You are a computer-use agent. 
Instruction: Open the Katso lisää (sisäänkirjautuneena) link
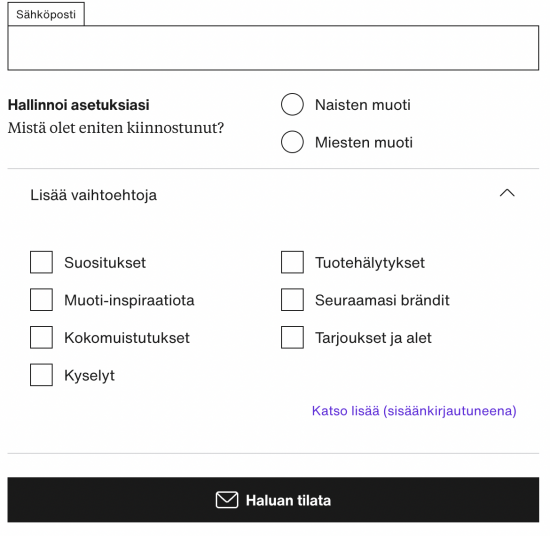(414, 410)
